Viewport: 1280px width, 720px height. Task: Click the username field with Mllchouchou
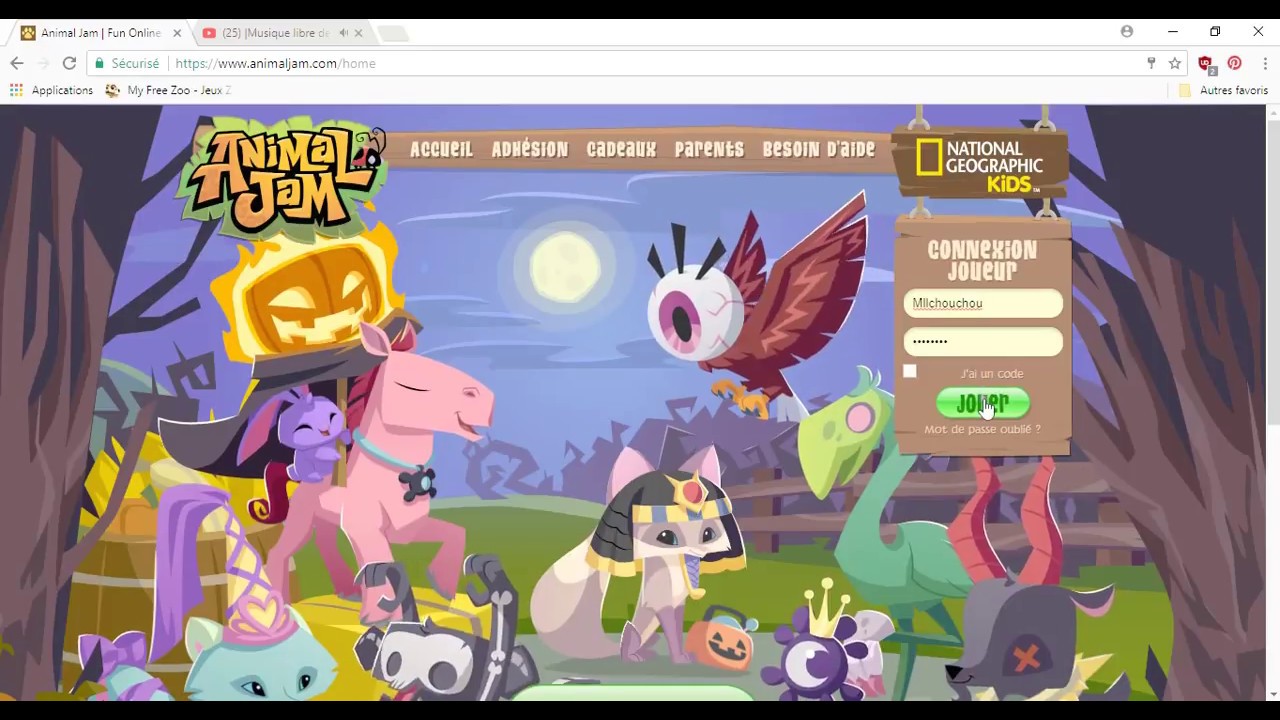pyautogui.click(x=983, y=303)
